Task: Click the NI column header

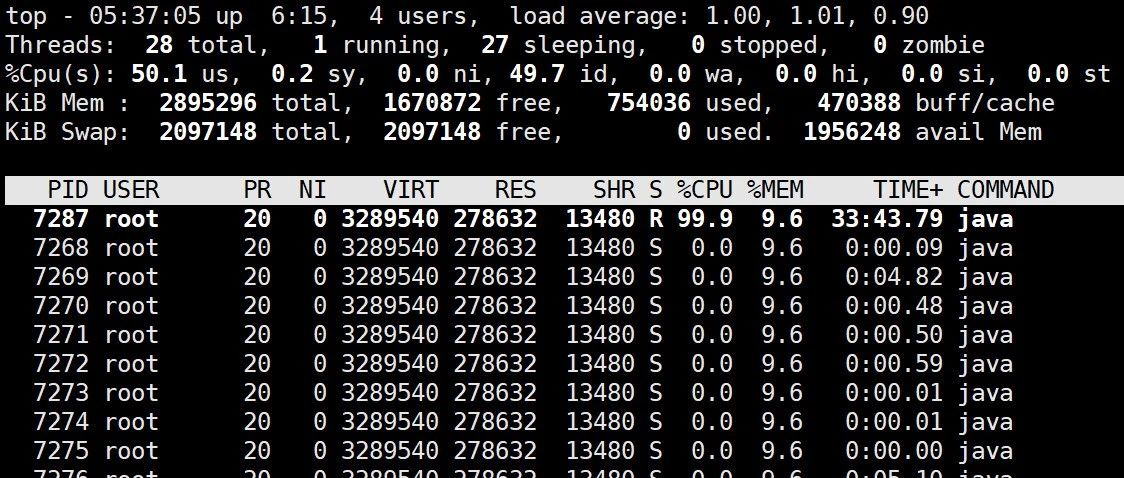Action: click(313, 190)
